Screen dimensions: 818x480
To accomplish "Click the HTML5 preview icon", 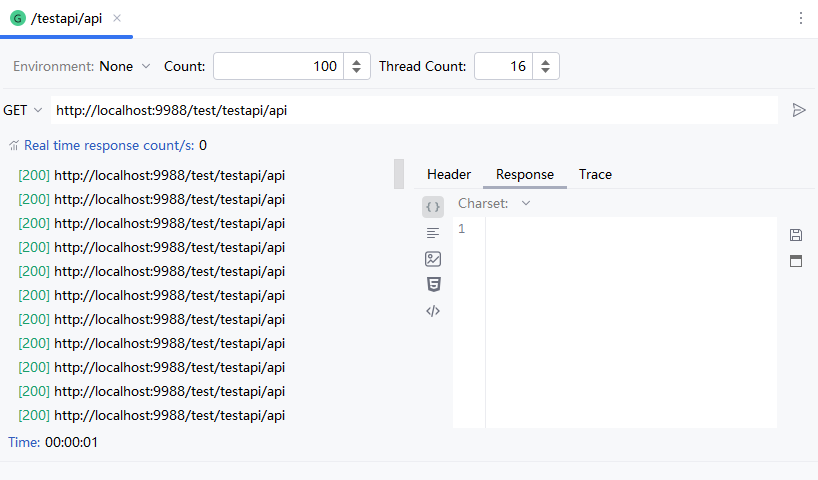I will click(x=433, y=284).
